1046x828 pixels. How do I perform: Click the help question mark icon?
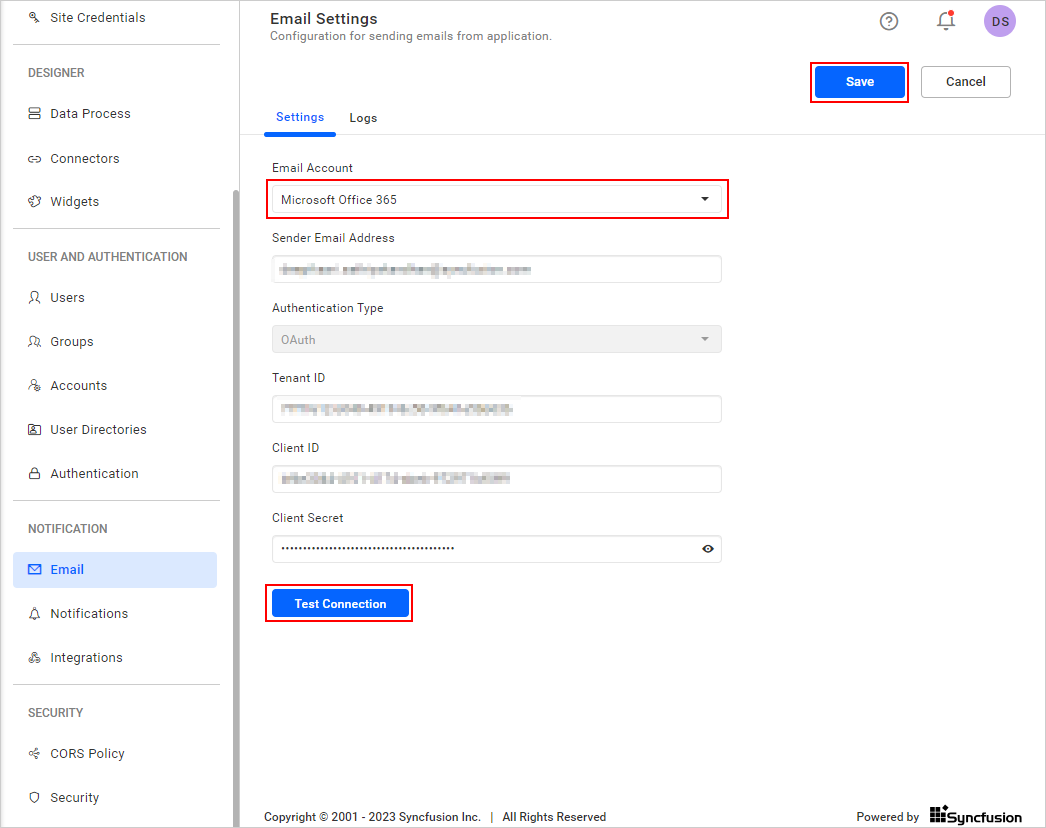[x=889, y=21]
